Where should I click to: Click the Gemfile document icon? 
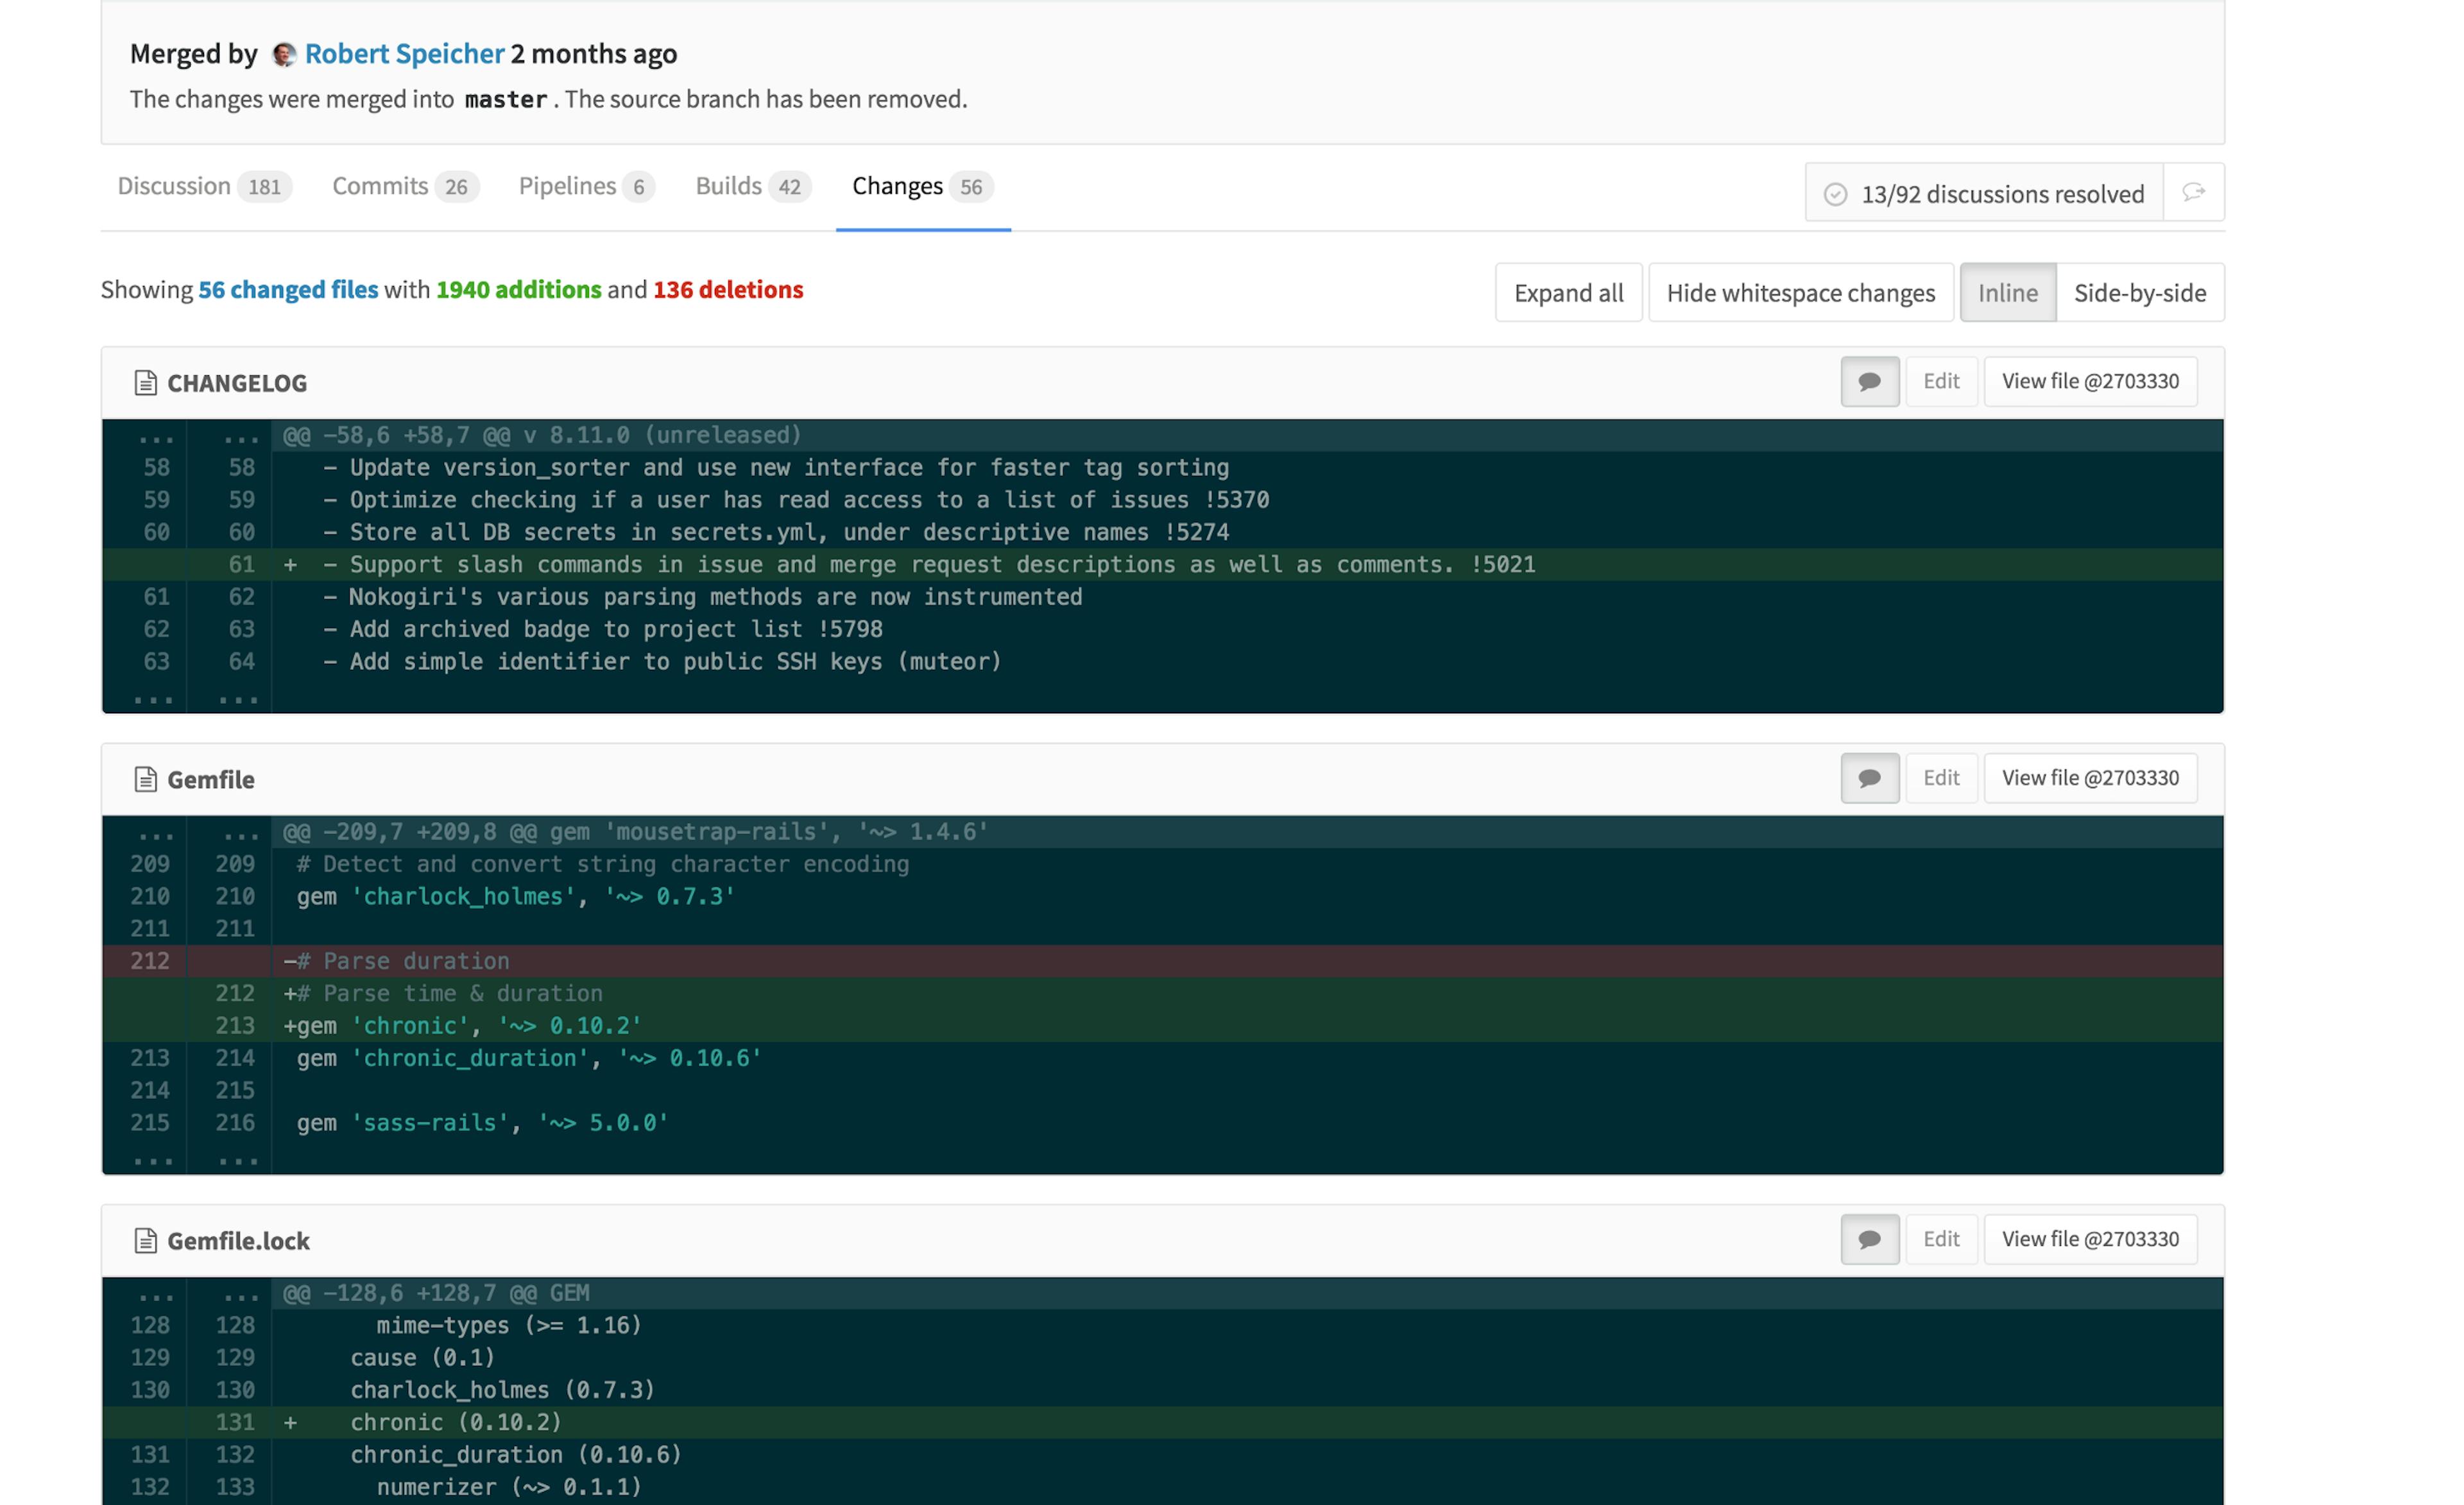click(145, 779)
